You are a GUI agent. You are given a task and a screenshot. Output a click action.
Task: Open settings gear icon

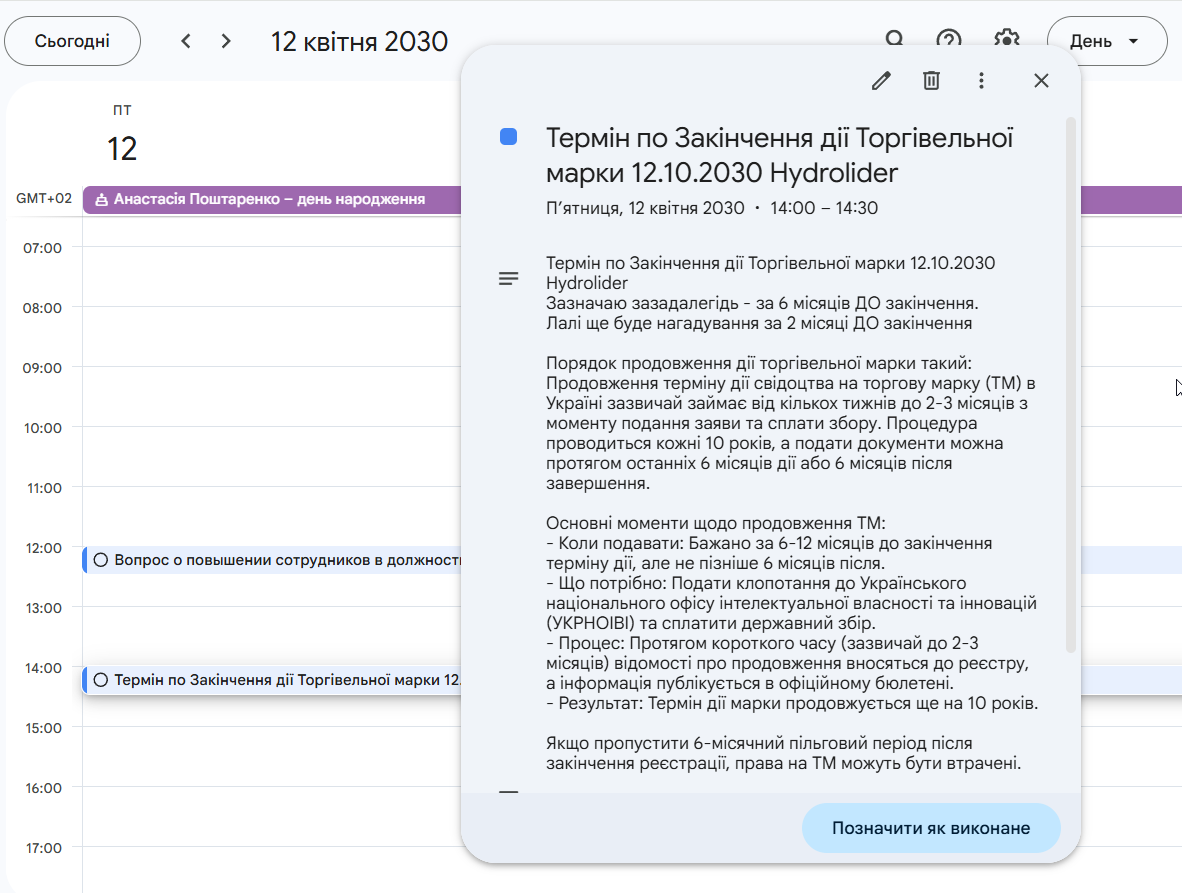pyautogui.click(x=1006, y=38)
